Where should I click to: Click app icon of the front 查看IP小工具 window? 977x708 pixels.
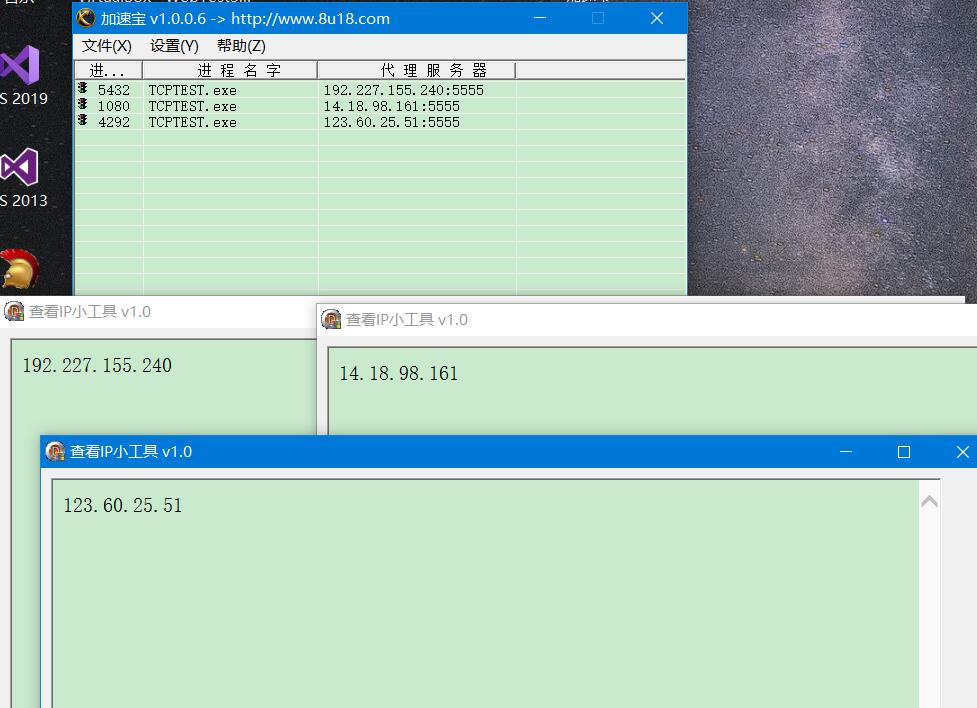click(55, 451)
